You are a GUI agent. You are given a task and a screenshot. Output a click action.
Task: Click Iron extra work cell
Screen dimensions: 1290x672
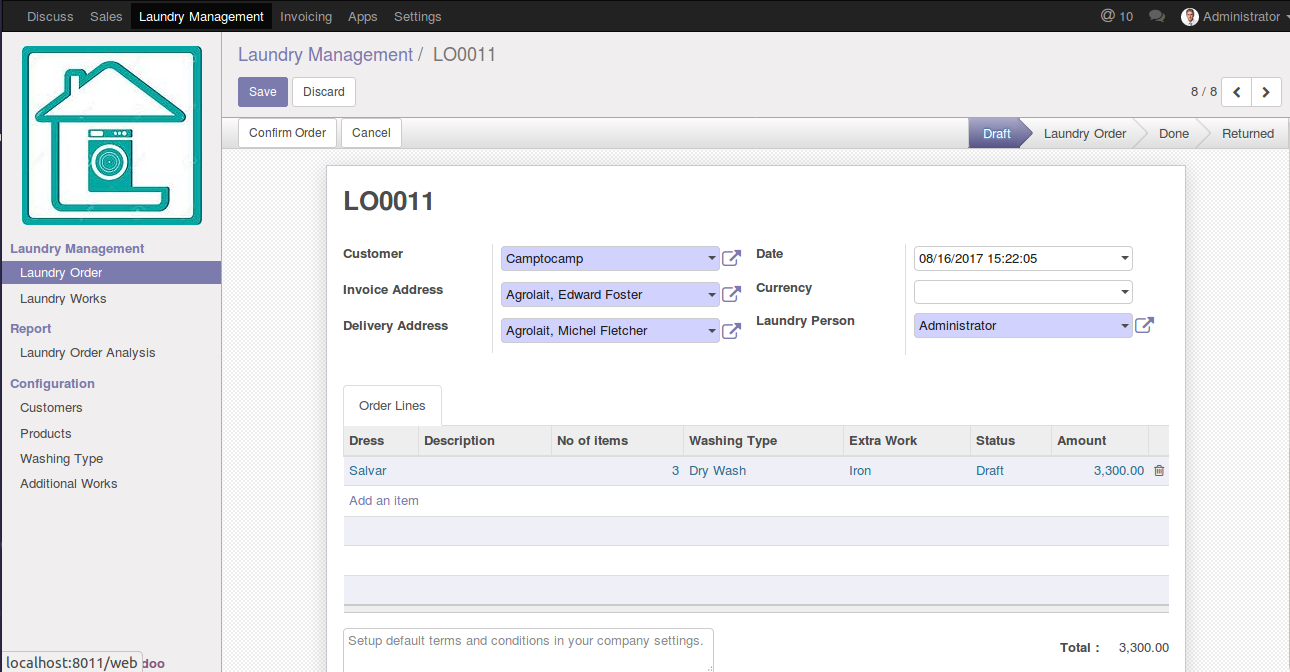907,470
